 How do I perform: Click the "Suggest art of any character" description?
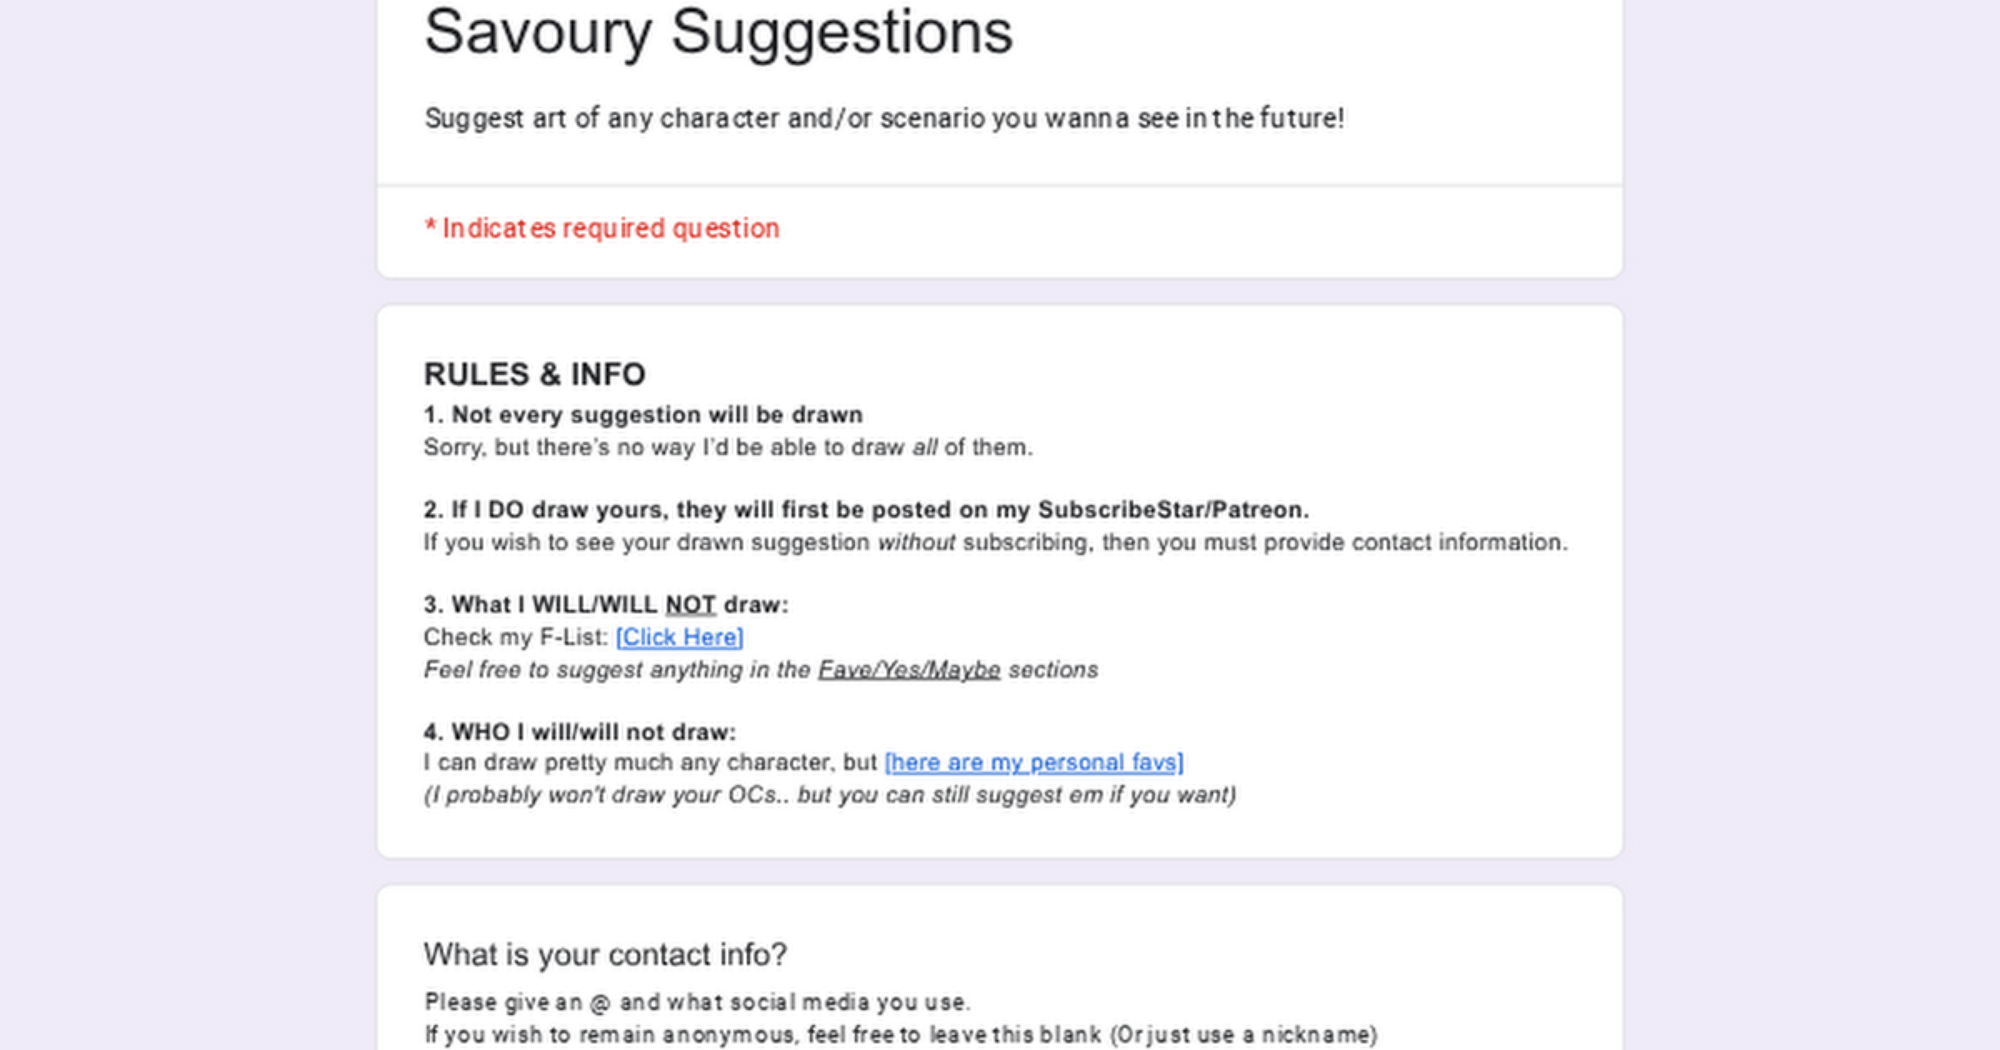[x=884, y=118]
